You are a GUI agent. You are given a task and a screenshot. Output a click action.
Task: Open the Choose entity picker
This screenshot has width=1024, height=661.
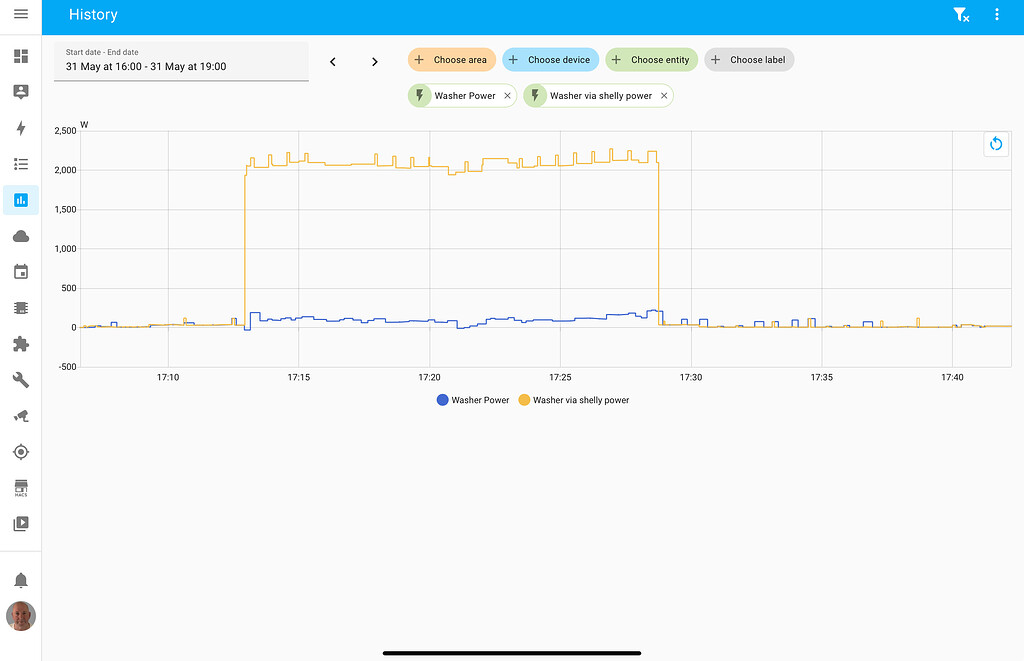pyautogui.click(x=651, y=59)
